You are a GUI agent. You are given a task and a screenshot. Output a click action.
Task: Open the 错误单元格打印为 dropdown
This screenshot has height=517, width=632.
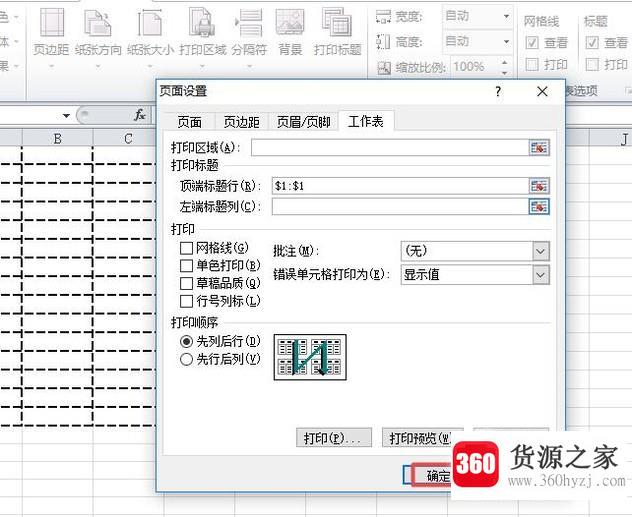541,275
